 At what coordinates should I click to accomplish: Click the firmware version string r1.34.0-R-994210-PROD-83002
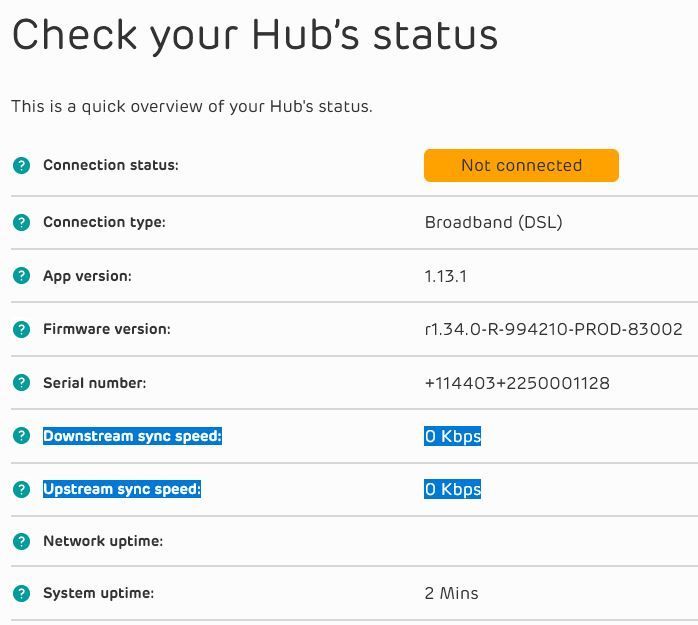tap(554, 329)
